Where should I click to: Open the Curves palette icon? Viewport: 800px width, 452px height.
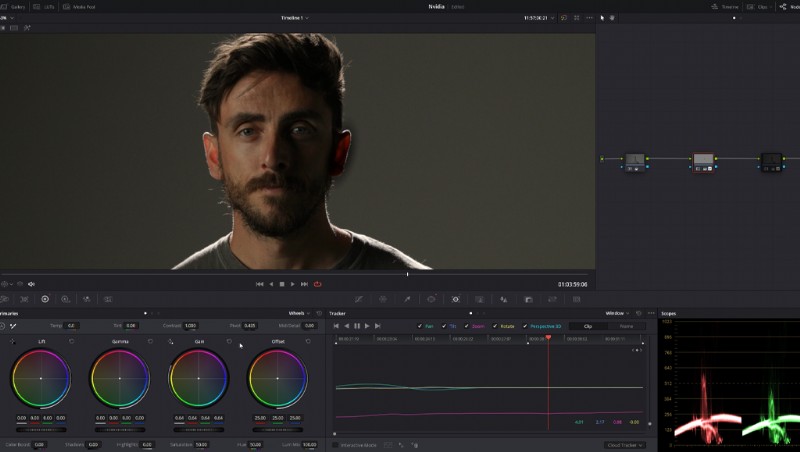click(359, 299)
